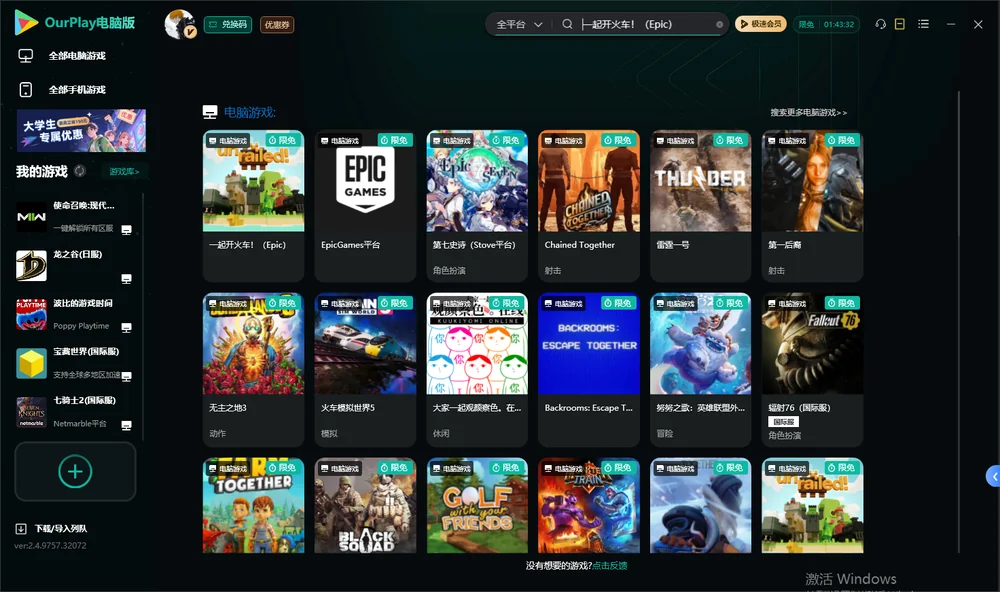Screen dimensions: 1000x592
Task: Click the 兑换码 redeem code button
Action: 228,25
